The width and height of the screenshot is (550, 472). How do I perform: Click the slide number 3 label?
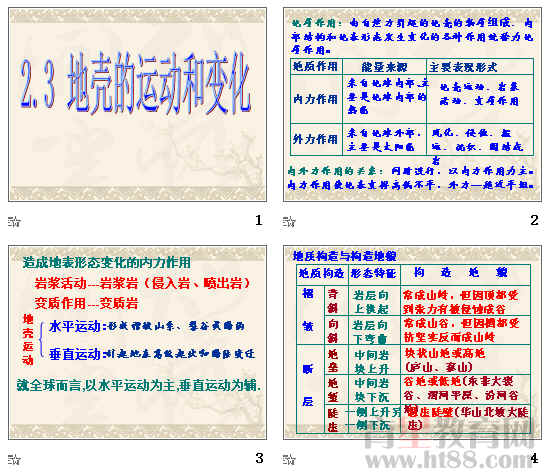[259, 458]
